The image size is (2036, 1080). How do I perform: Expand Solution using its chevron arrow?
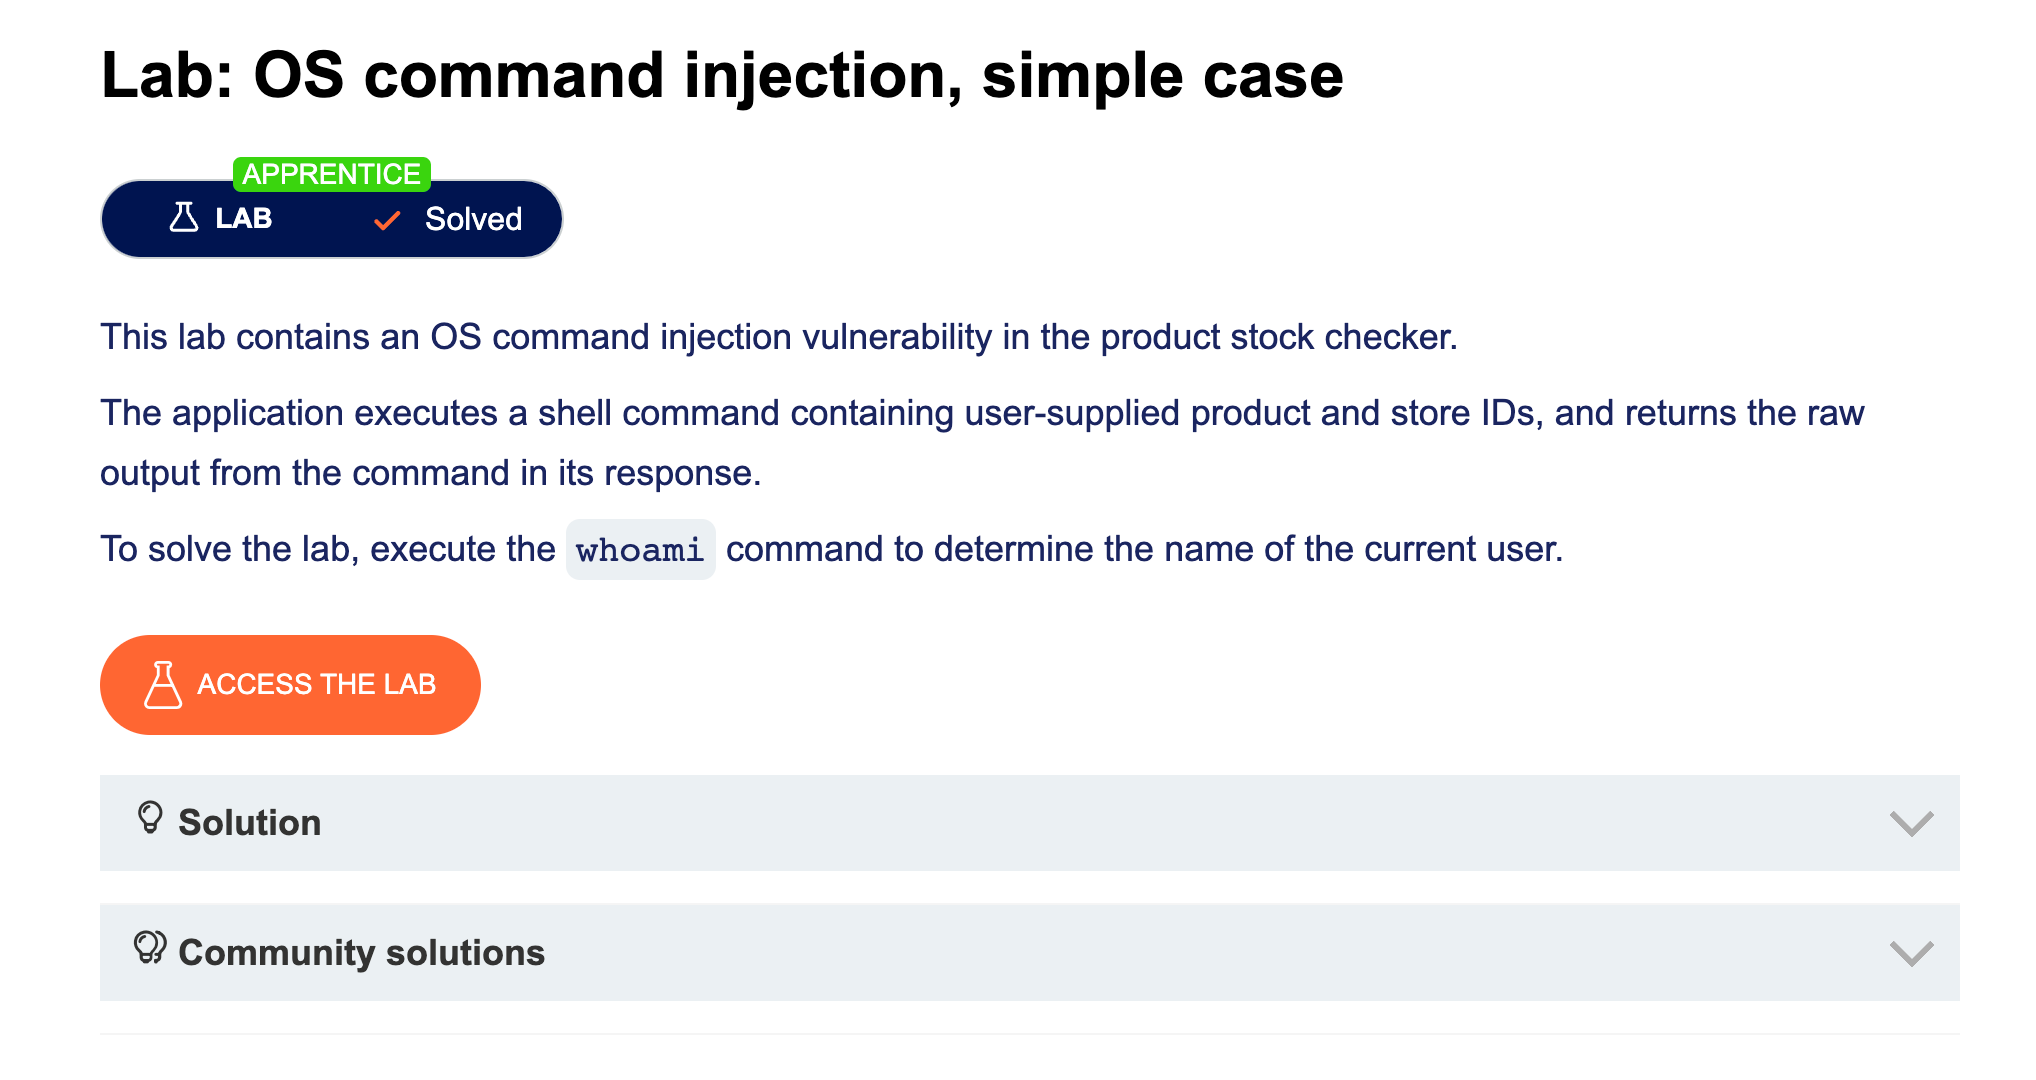(1911, 823)
